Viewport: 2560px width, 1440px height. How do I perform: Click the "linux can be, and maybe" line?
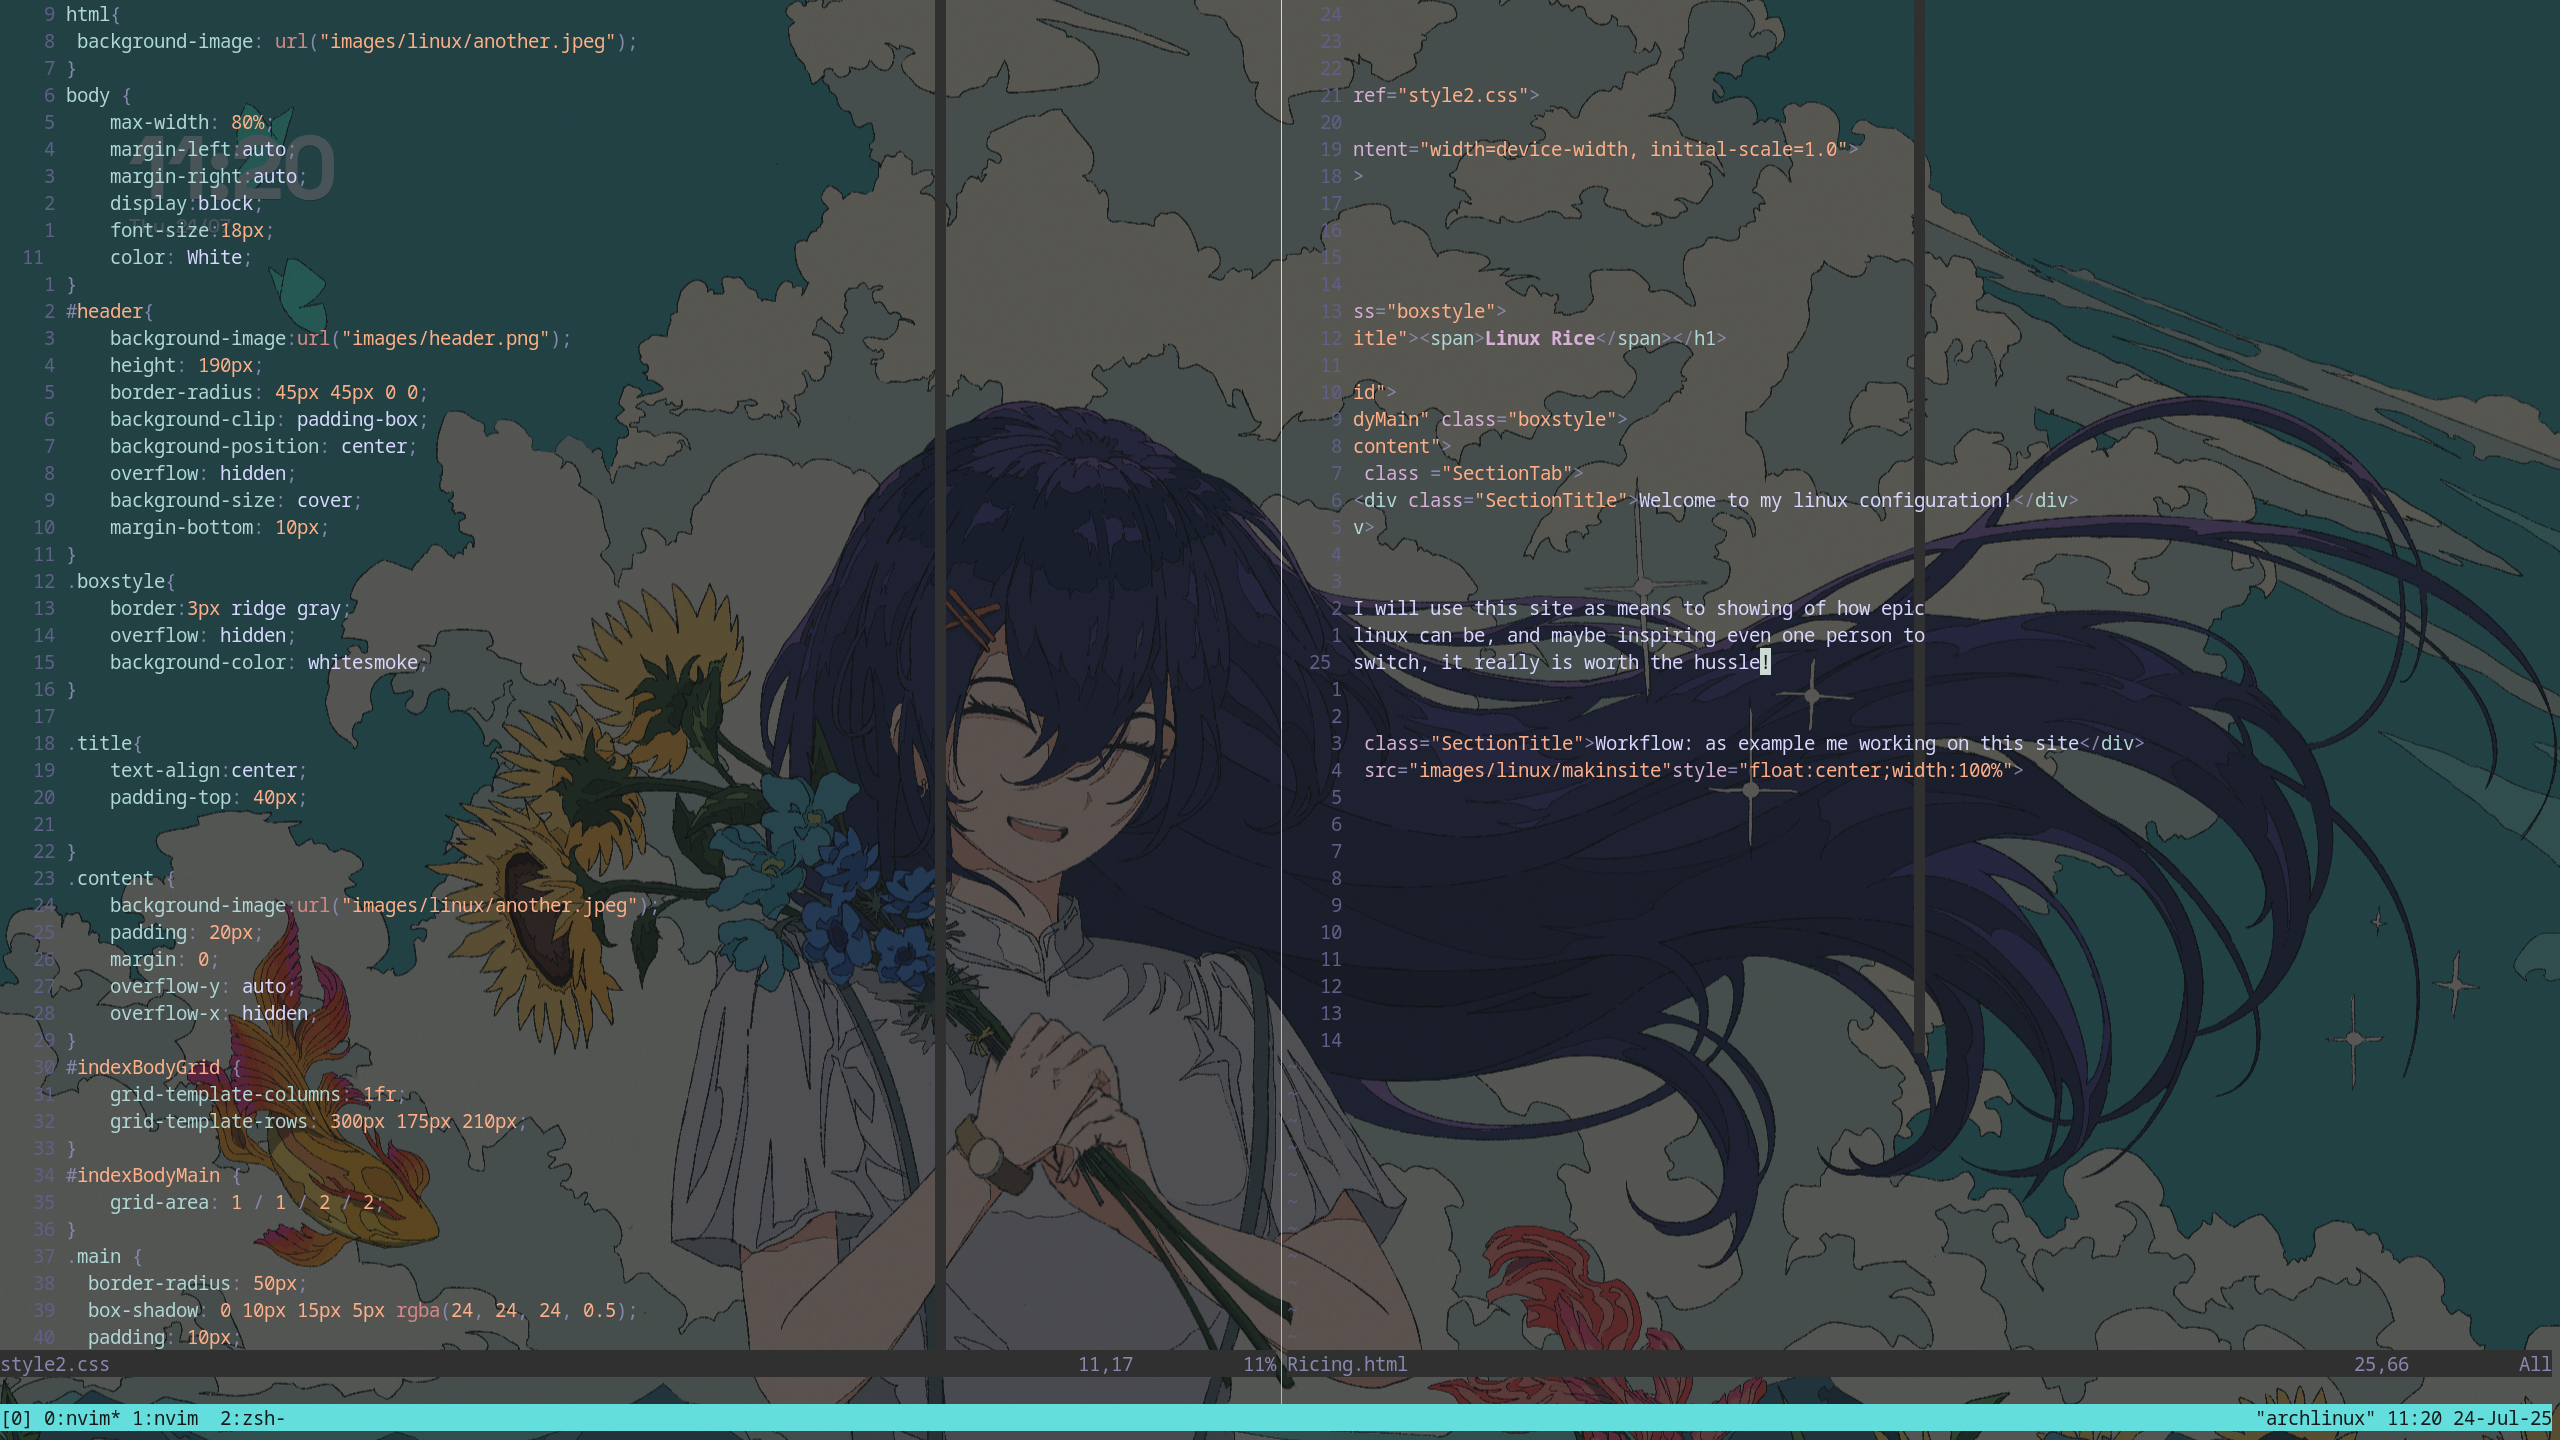1639,635
